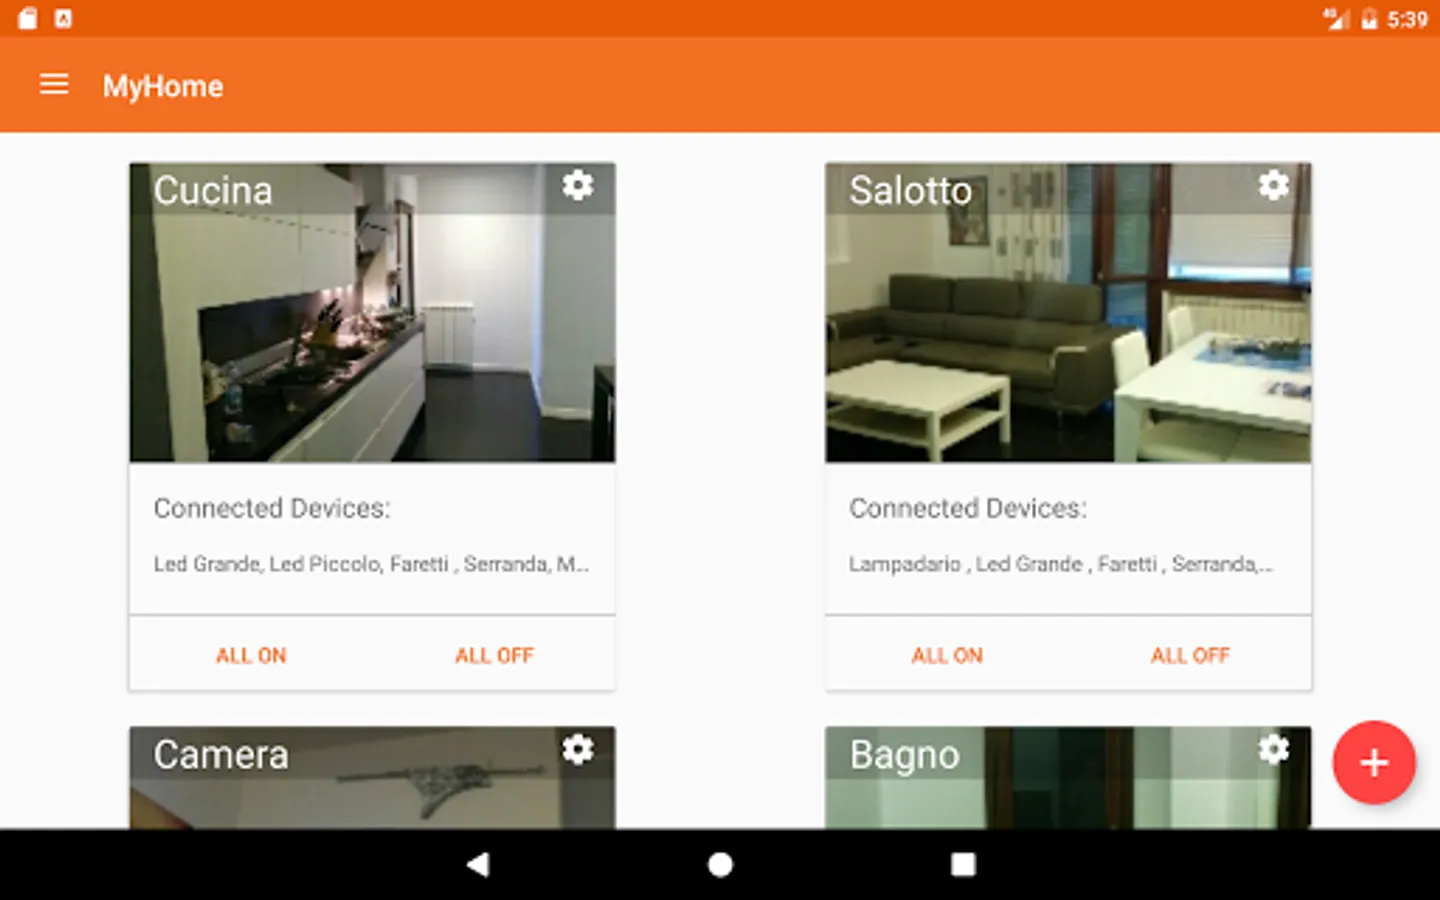Open the Camera room card
Image resolution: width=1440 pixels, height=900 pixels.
[x=372, y=778]
